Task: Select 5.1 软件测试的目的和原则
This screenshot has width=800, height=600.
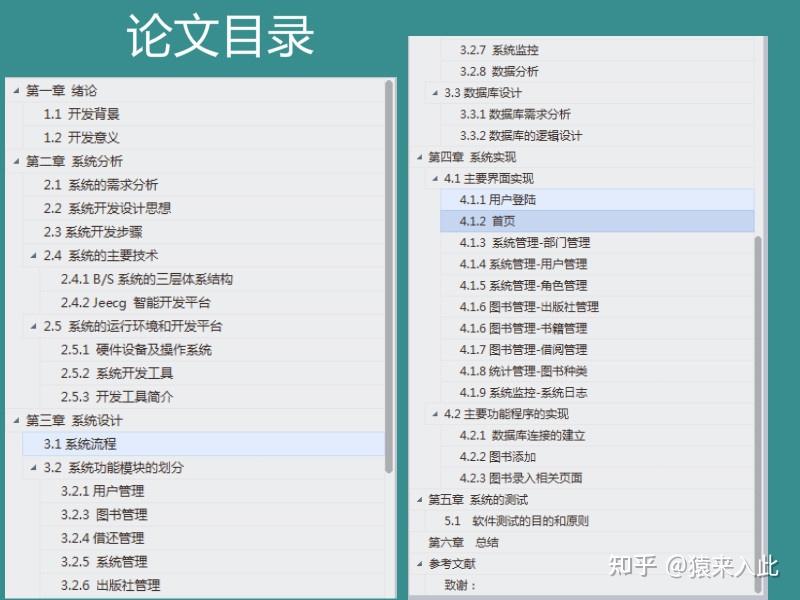Action: (x=516, y=521)
